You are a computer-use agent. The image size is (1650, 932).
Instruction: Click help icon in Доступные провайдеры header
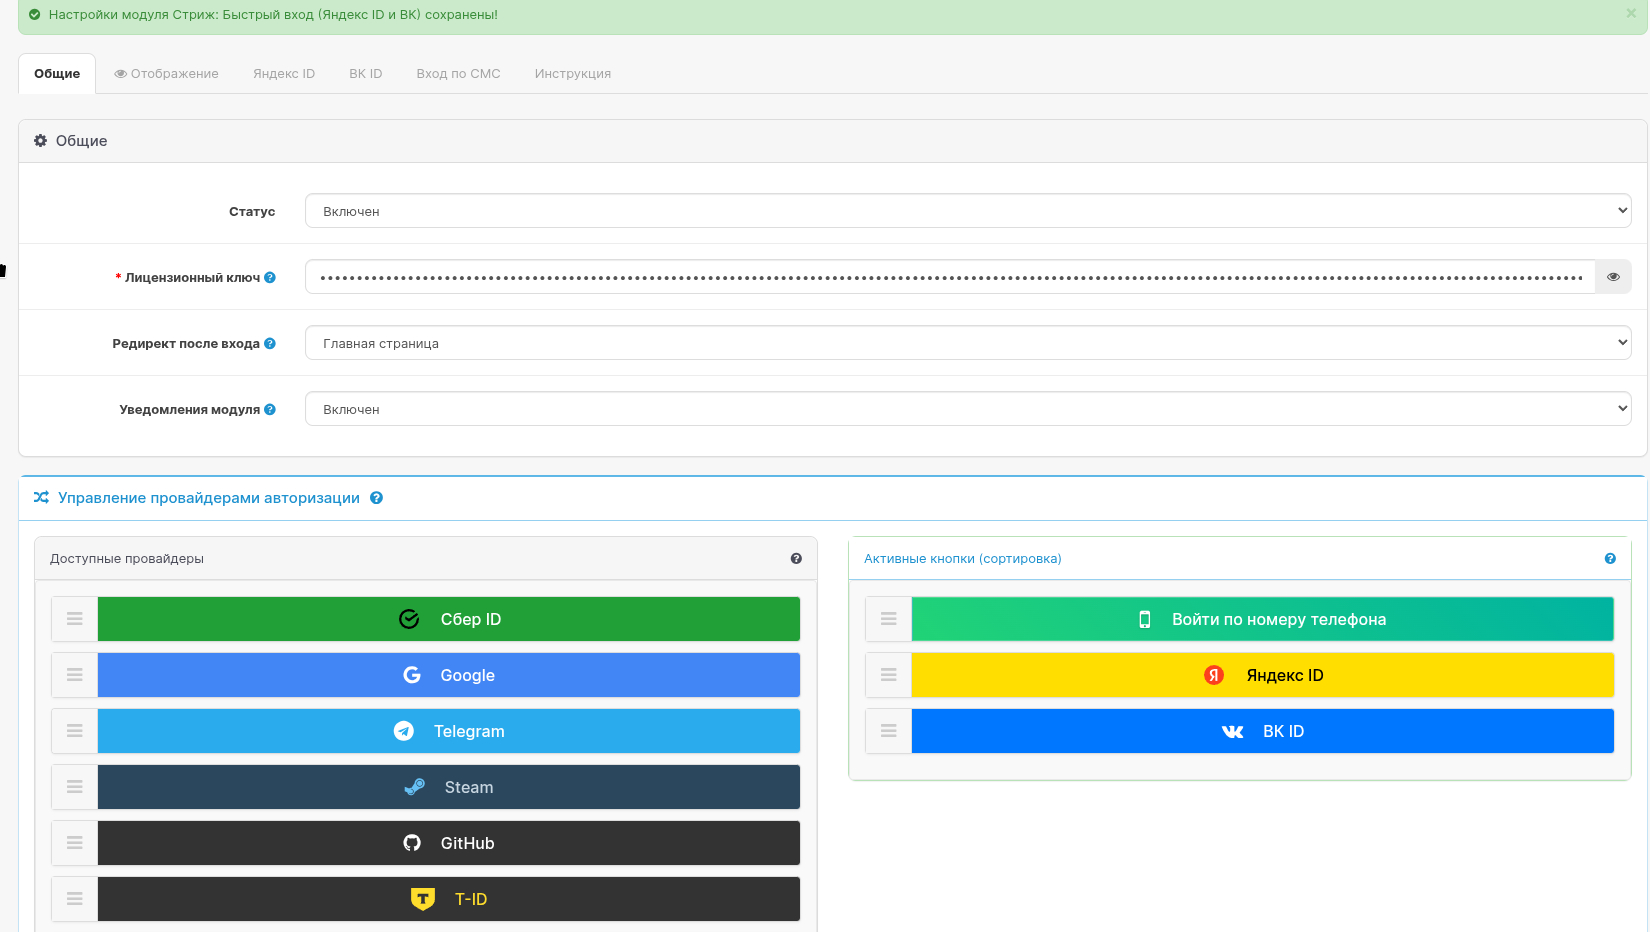[x=796, y=559]
